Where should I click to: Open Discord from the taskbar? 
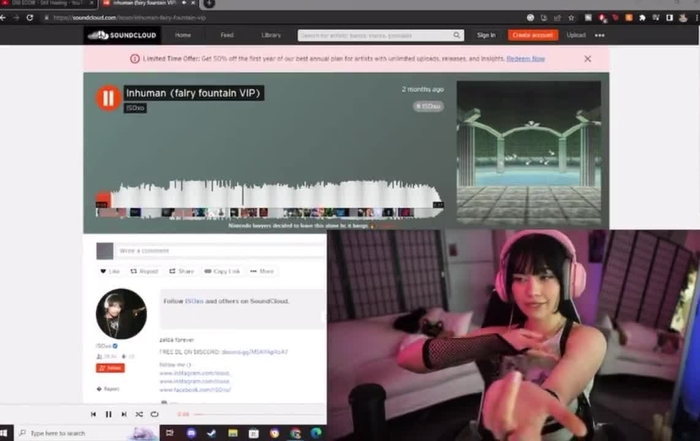tap(191, 433)
